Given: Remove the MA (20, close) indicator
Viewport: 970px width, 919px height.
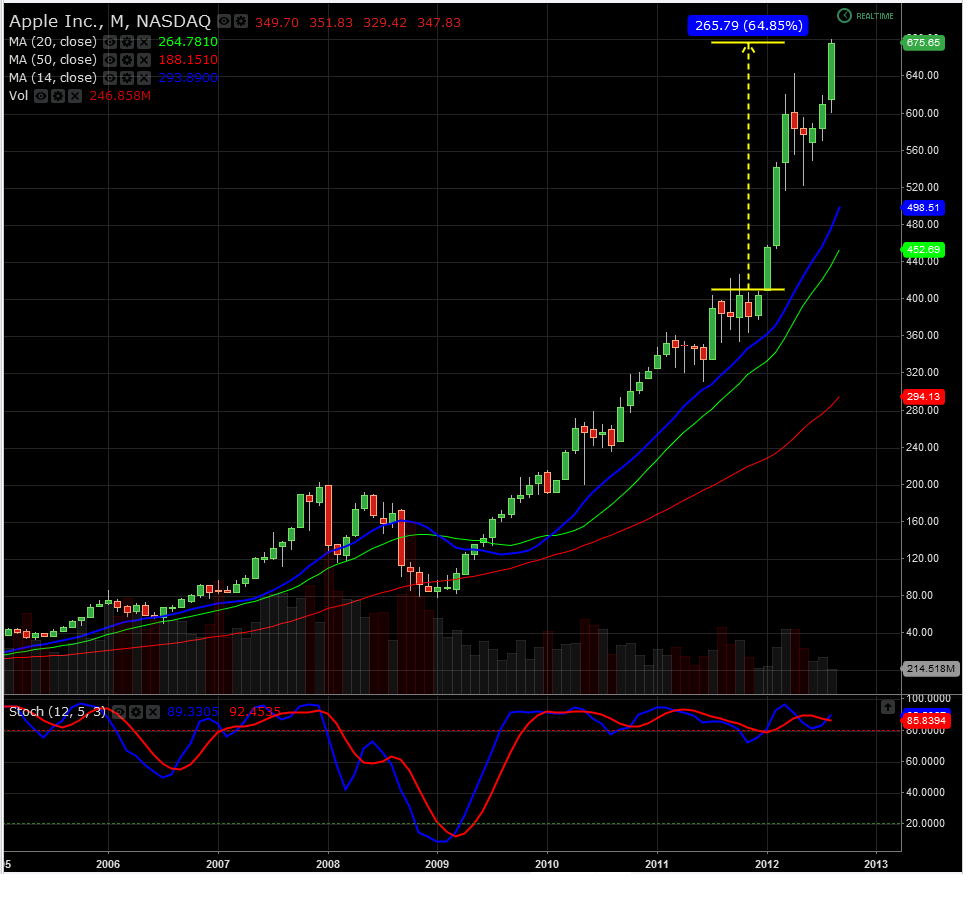Looking at the screenshot, I should point(144,42).
